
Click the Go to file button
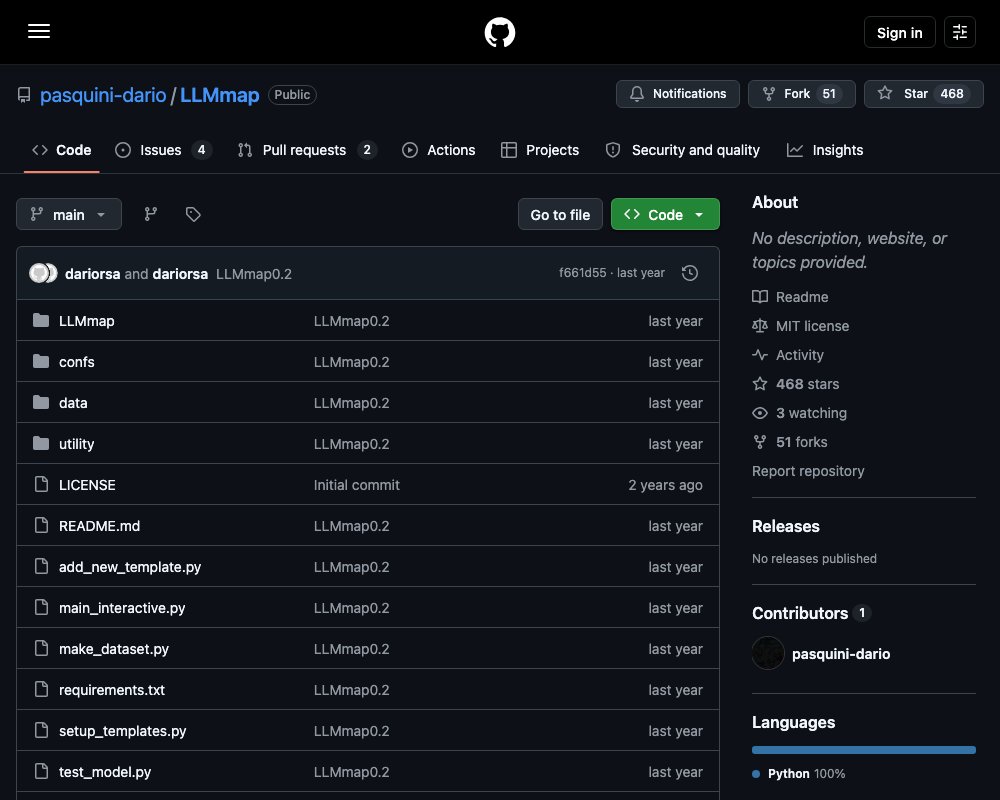pos(560,214)
